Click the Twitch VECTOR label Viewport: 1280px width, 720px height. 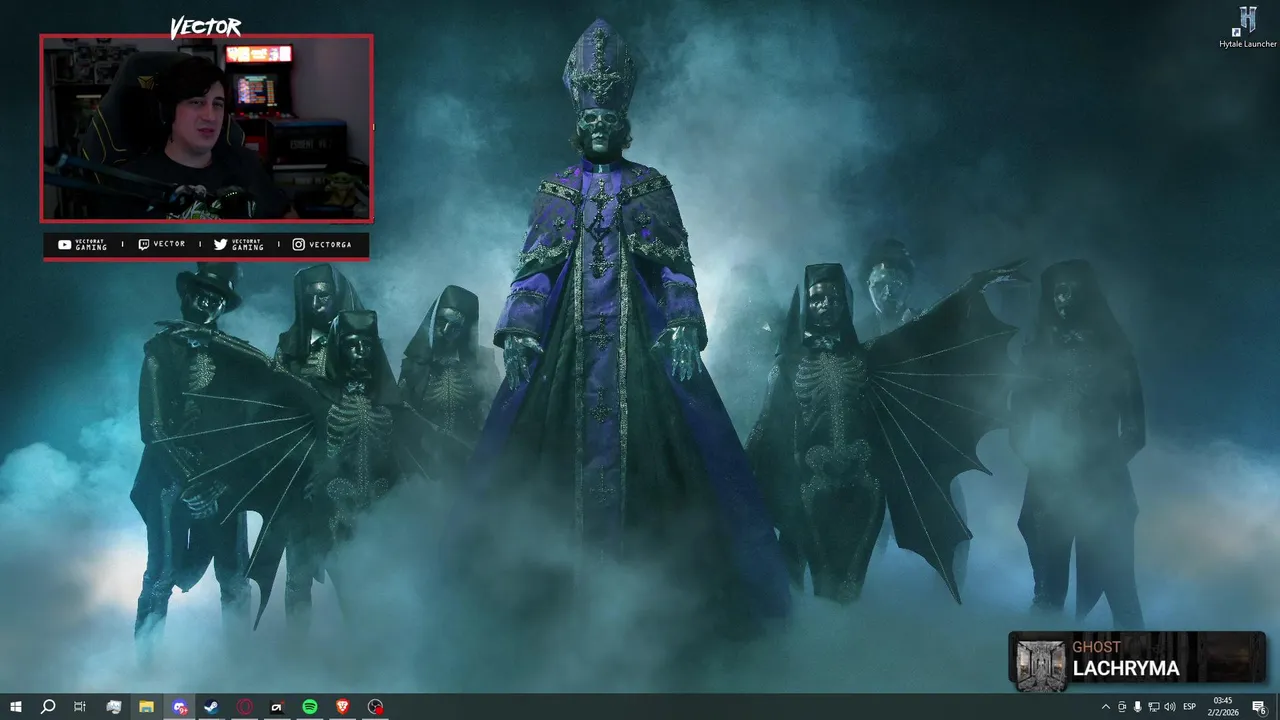161,245
